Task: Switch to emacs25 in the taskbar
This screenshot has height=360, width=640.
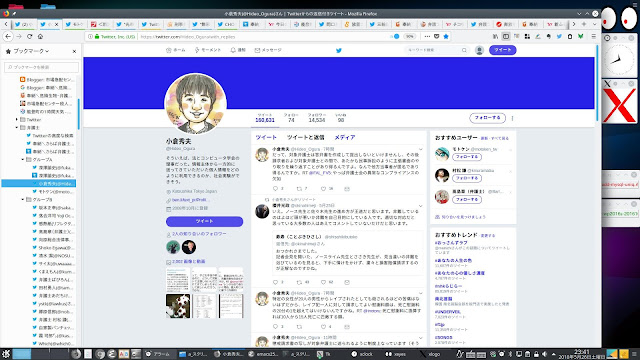Action: tap(263, 354)
